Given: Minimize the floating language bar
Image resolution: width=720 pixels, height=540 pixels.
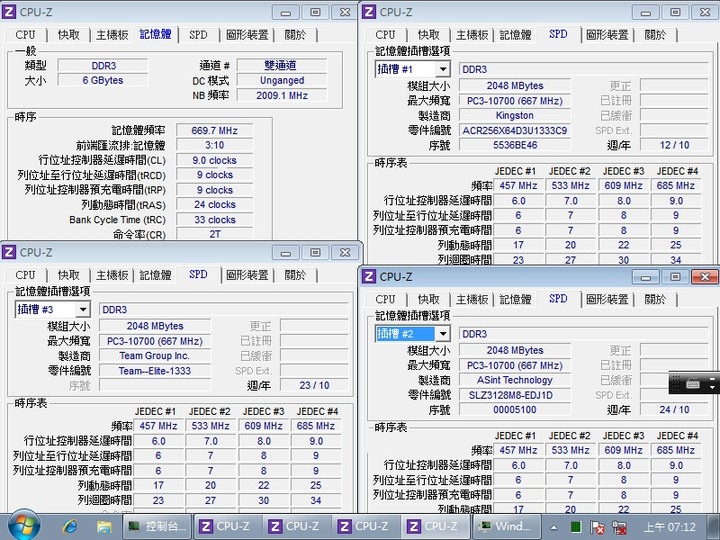Looking at the screenshot, I should pos(712,378).
